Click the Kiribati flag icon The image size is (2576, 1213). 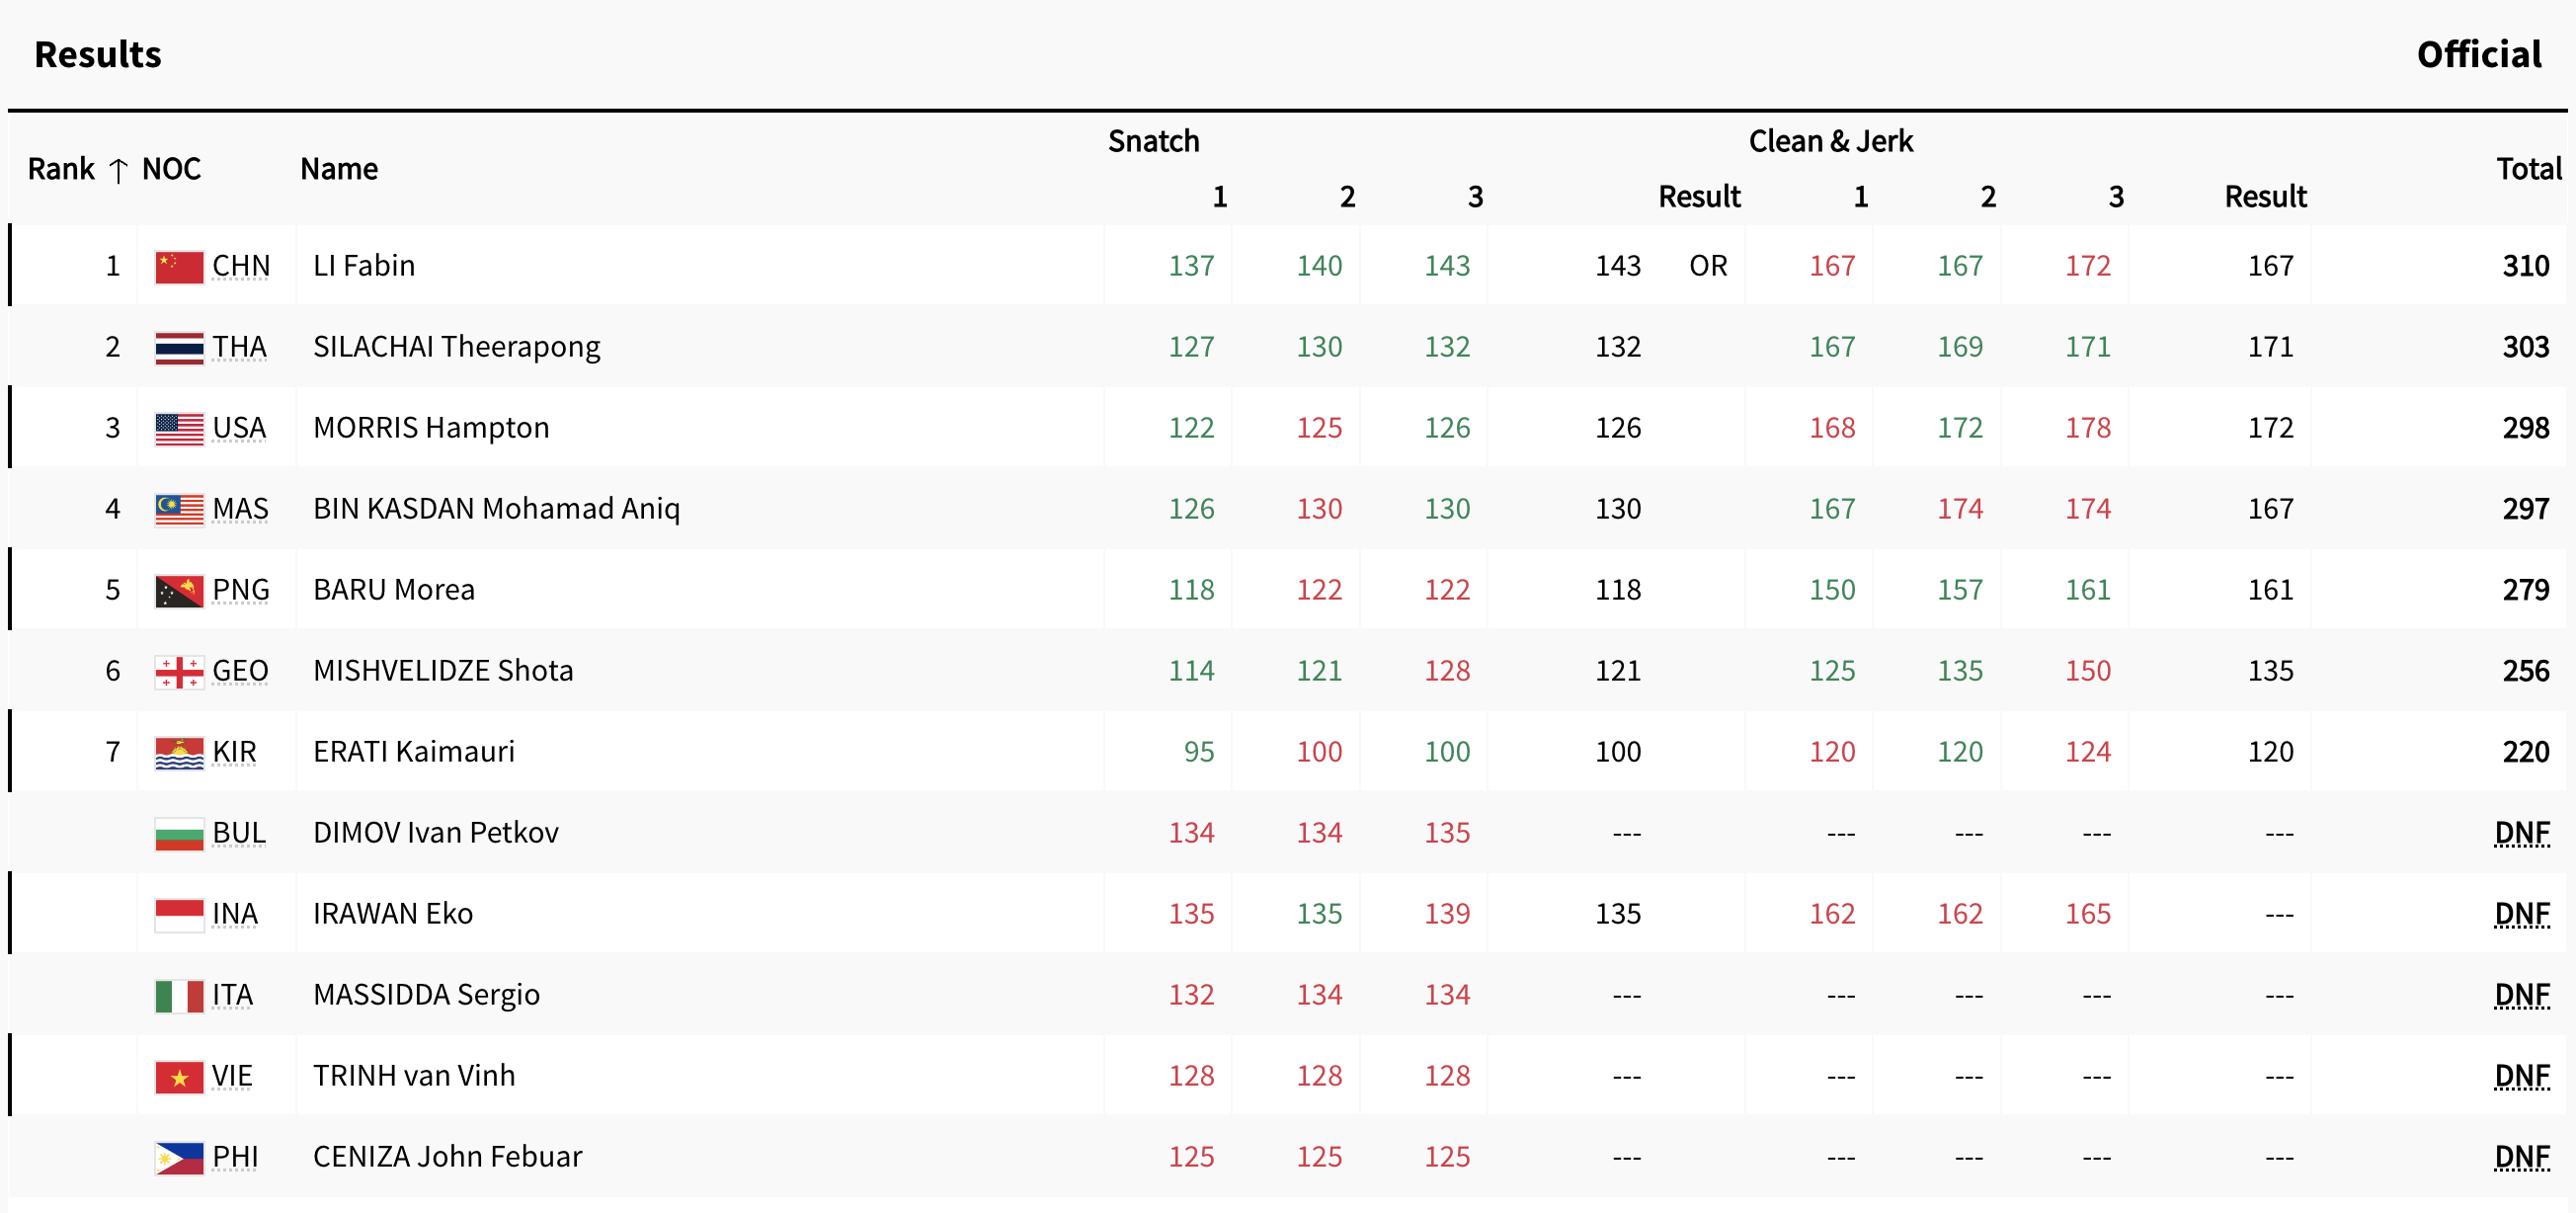pyautogui.click(x=179, y=752)
